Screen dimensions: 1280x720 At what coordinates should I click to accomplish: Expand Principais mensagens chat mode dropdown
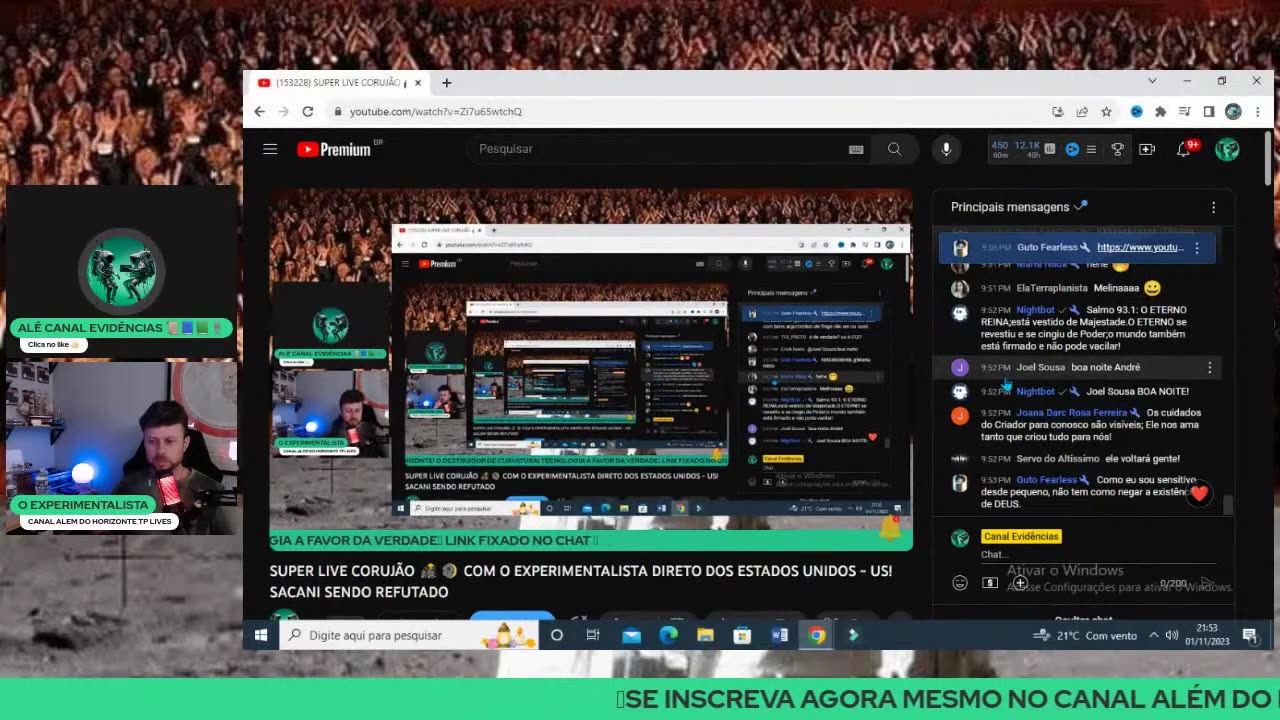(1019, 207)
